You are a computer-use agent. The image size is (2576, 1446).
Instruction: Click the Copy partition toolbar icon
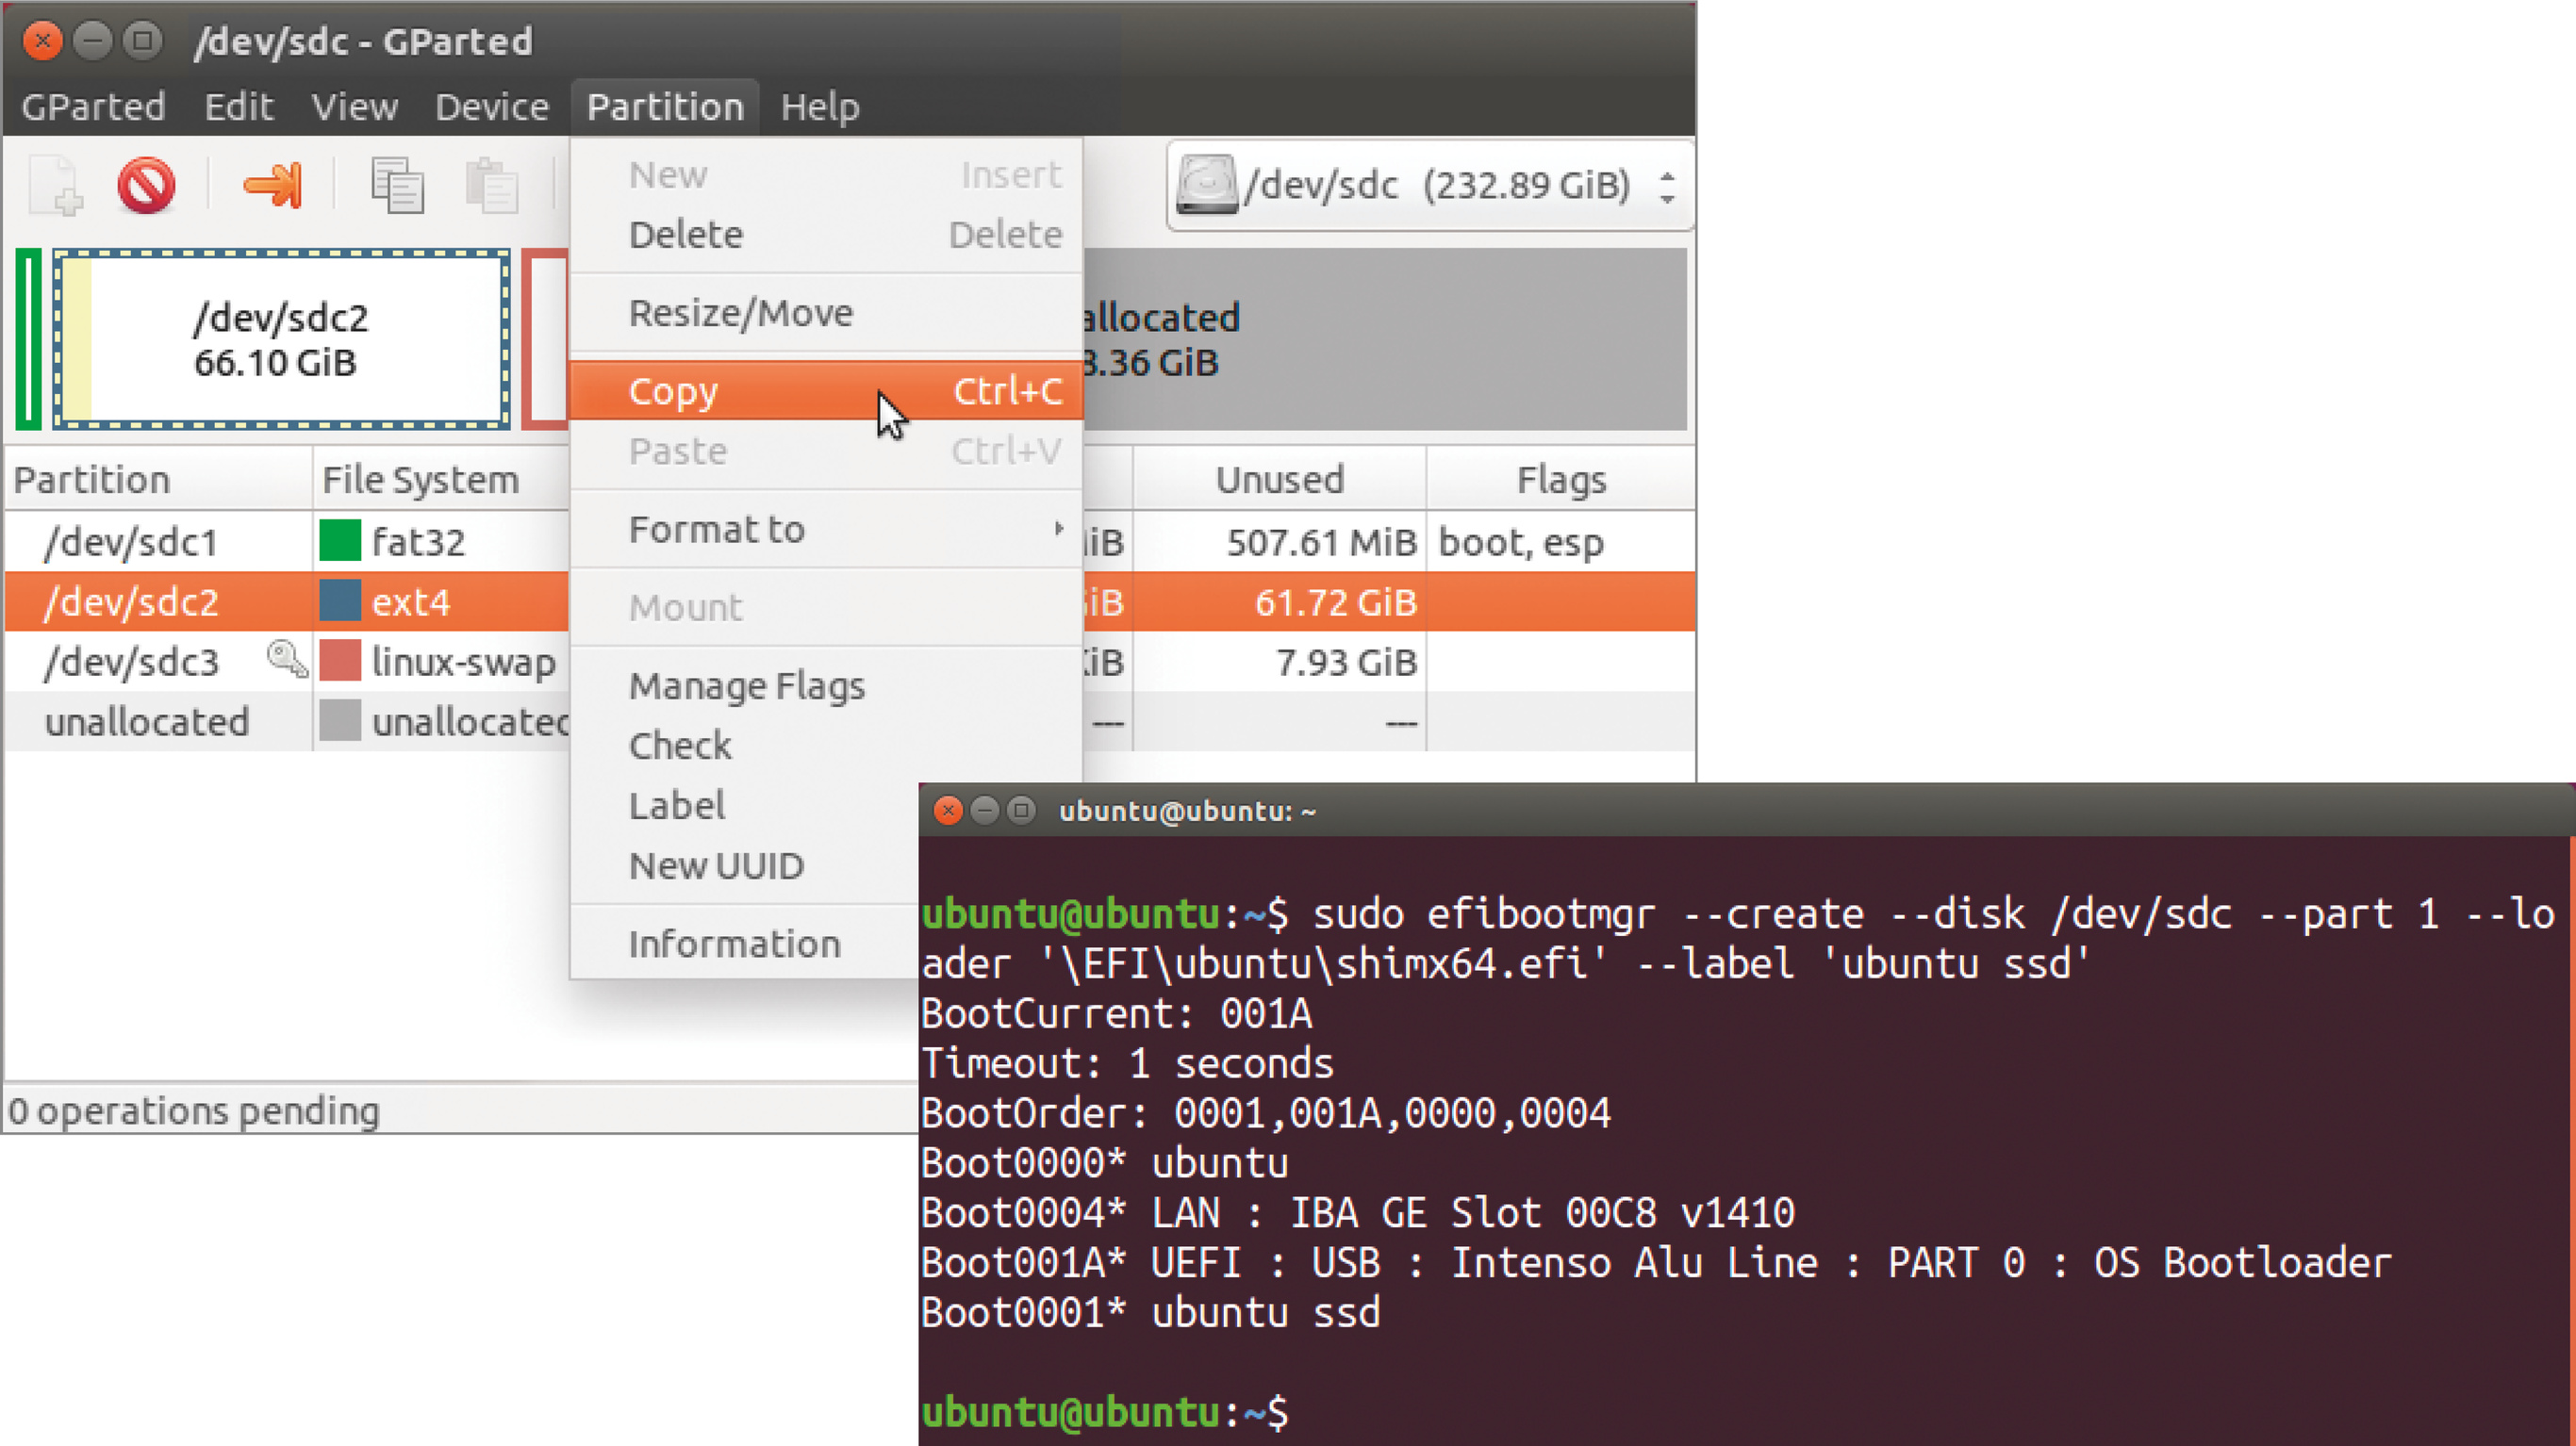coord(397,185)
